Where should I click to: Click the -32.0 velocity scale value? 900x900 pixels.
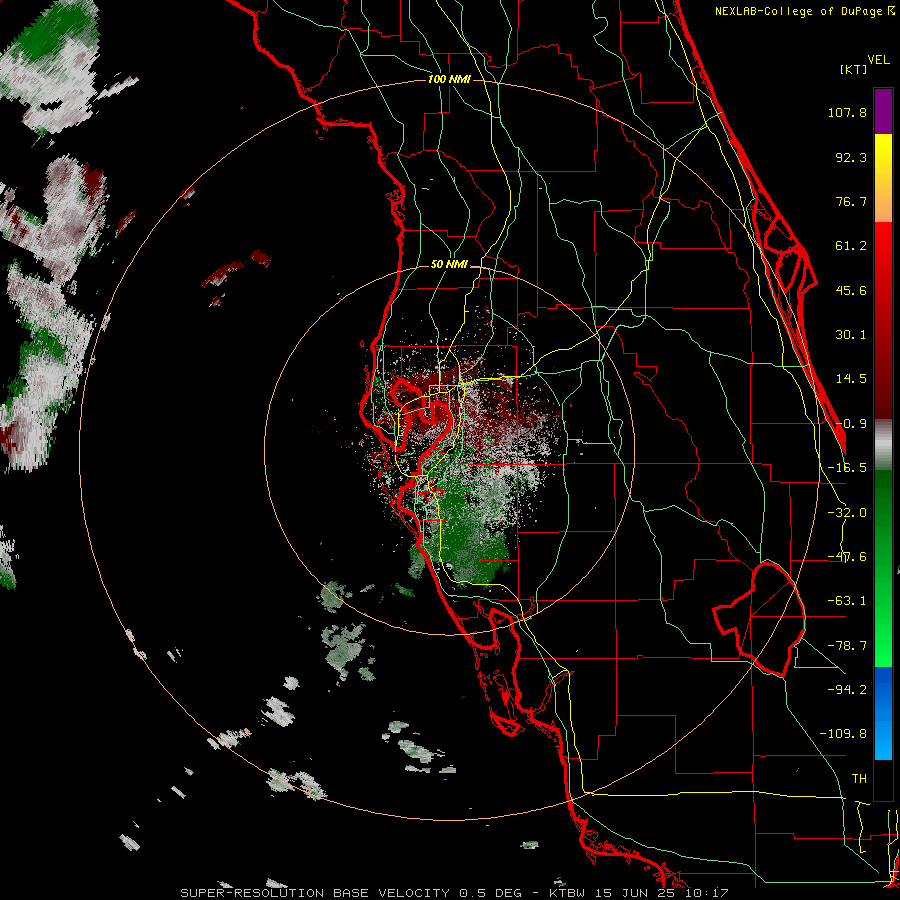coord(847,513)
